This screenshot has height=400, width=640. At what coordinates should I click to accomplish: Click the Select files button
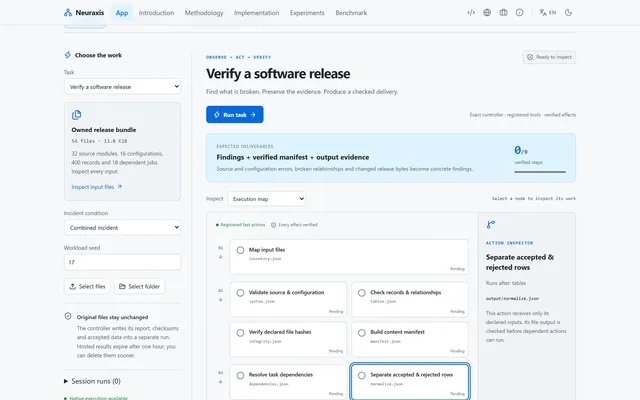tap(87, 287)
